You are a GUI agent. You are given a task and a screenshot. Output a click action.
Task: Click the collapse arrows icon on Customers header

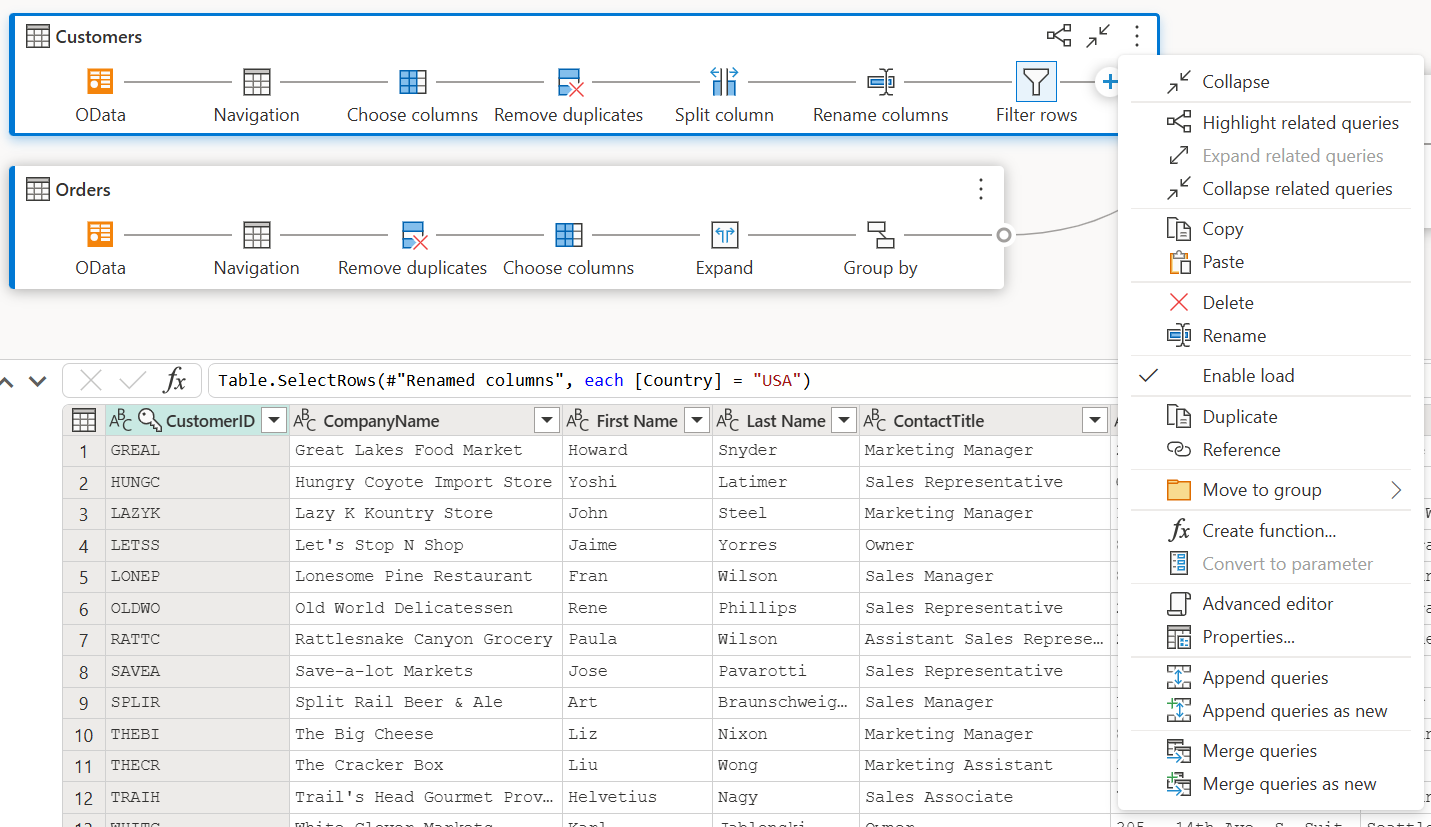(1098, 37)
